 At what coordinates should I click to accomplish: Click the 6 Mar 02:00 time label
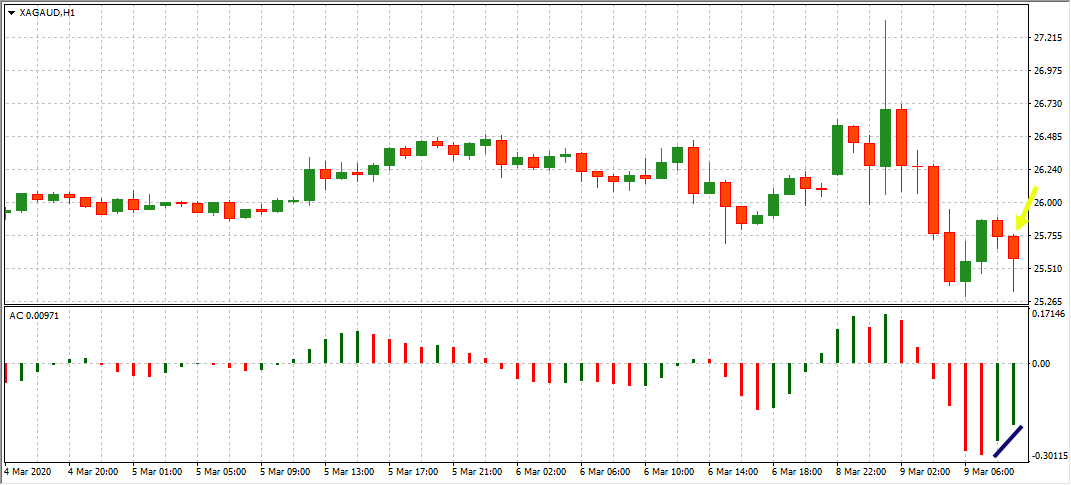pyautogui.click(x=540, y=472)
